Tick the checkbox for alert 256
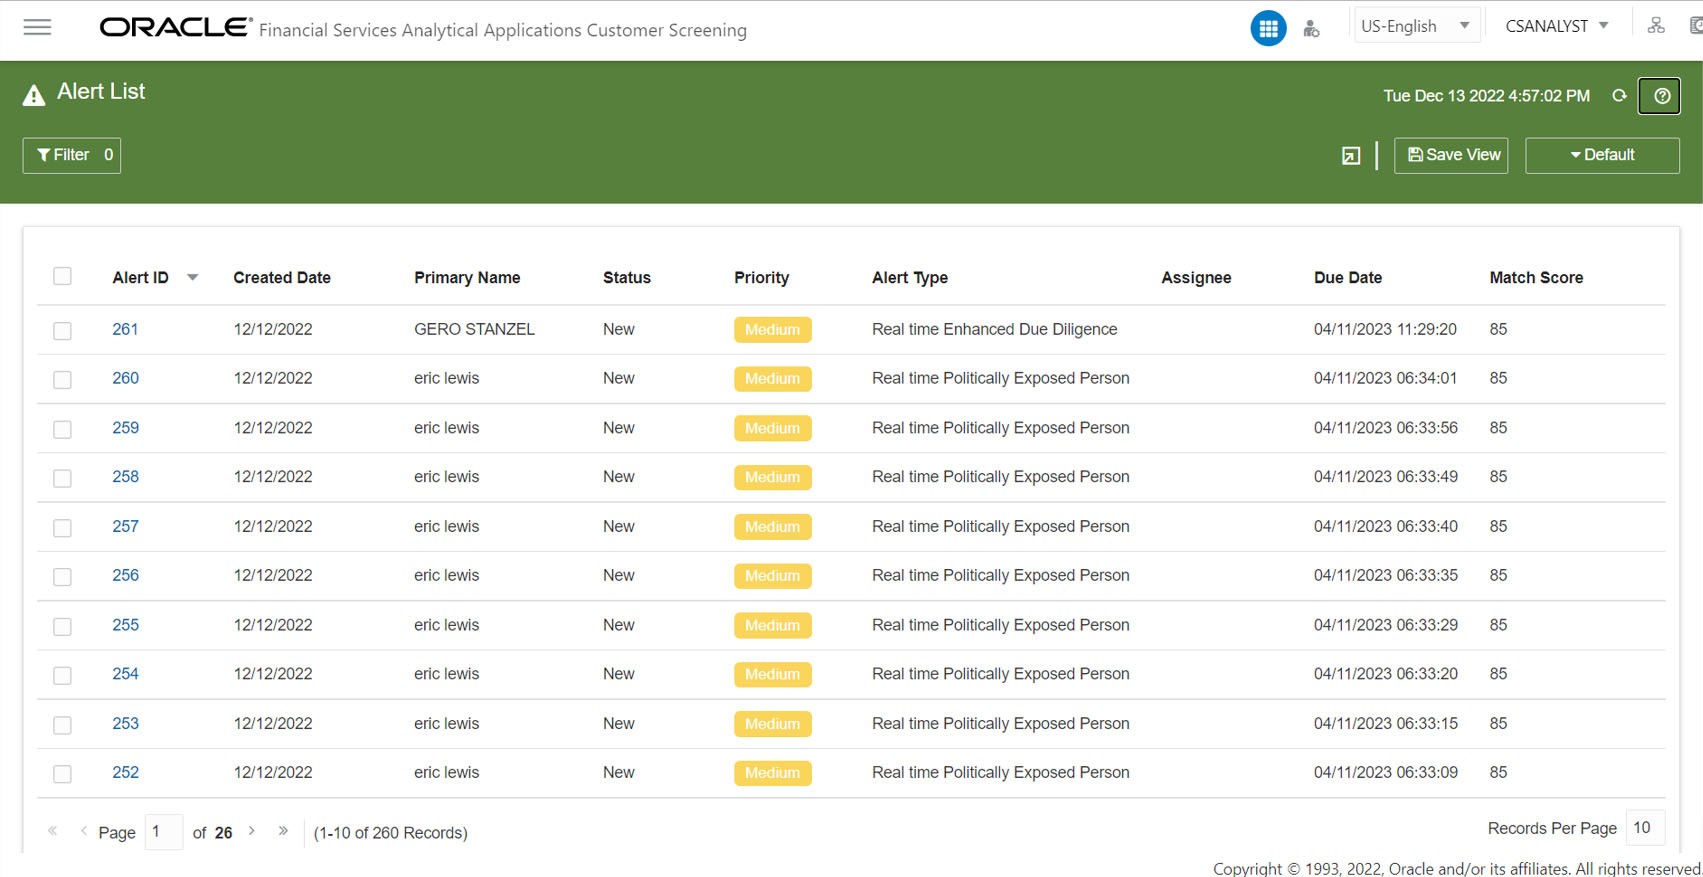 click(62, 577)
